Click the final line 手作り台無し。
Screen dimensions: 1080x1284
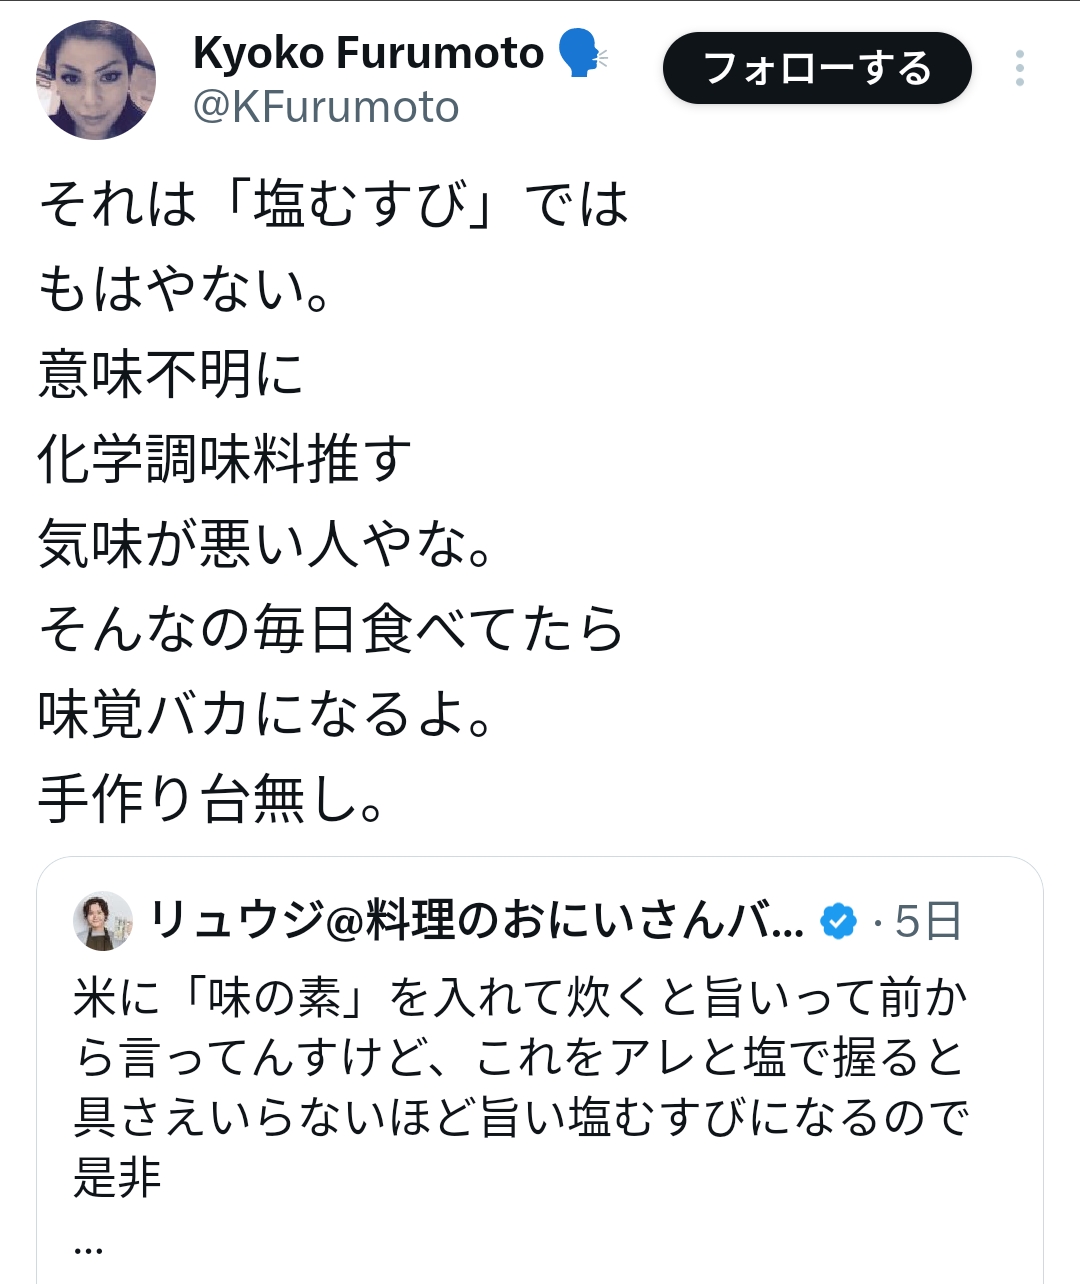211,799
